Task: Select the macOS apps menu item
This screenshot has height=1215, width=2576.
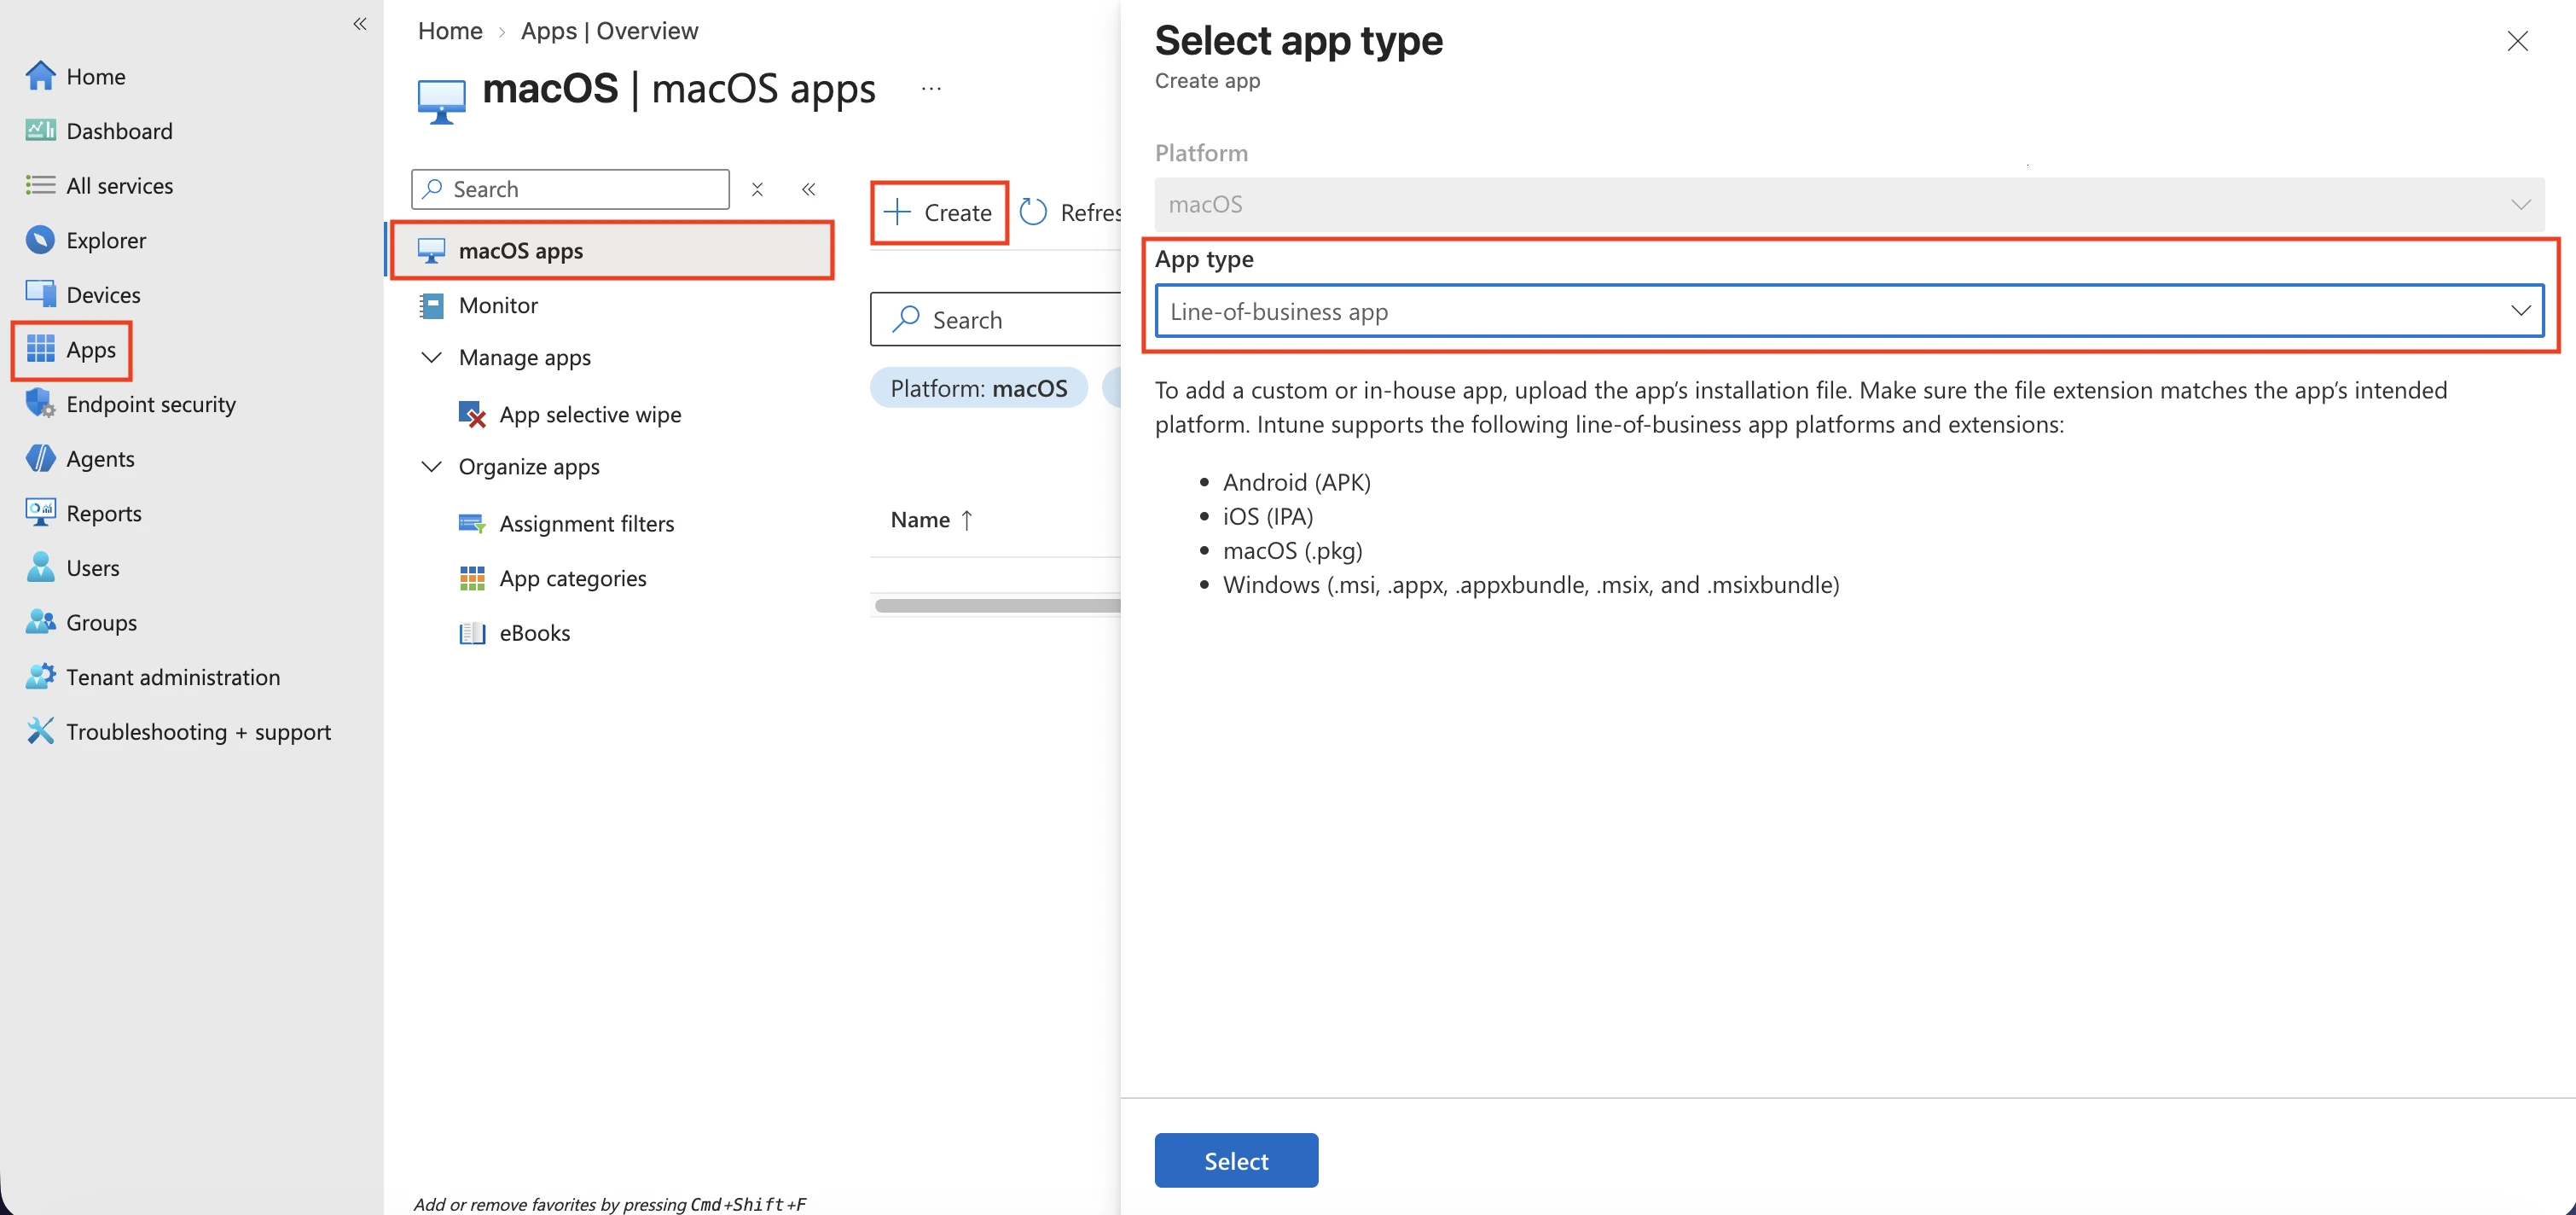Action: pyautogui.click(x=612, y=250)
